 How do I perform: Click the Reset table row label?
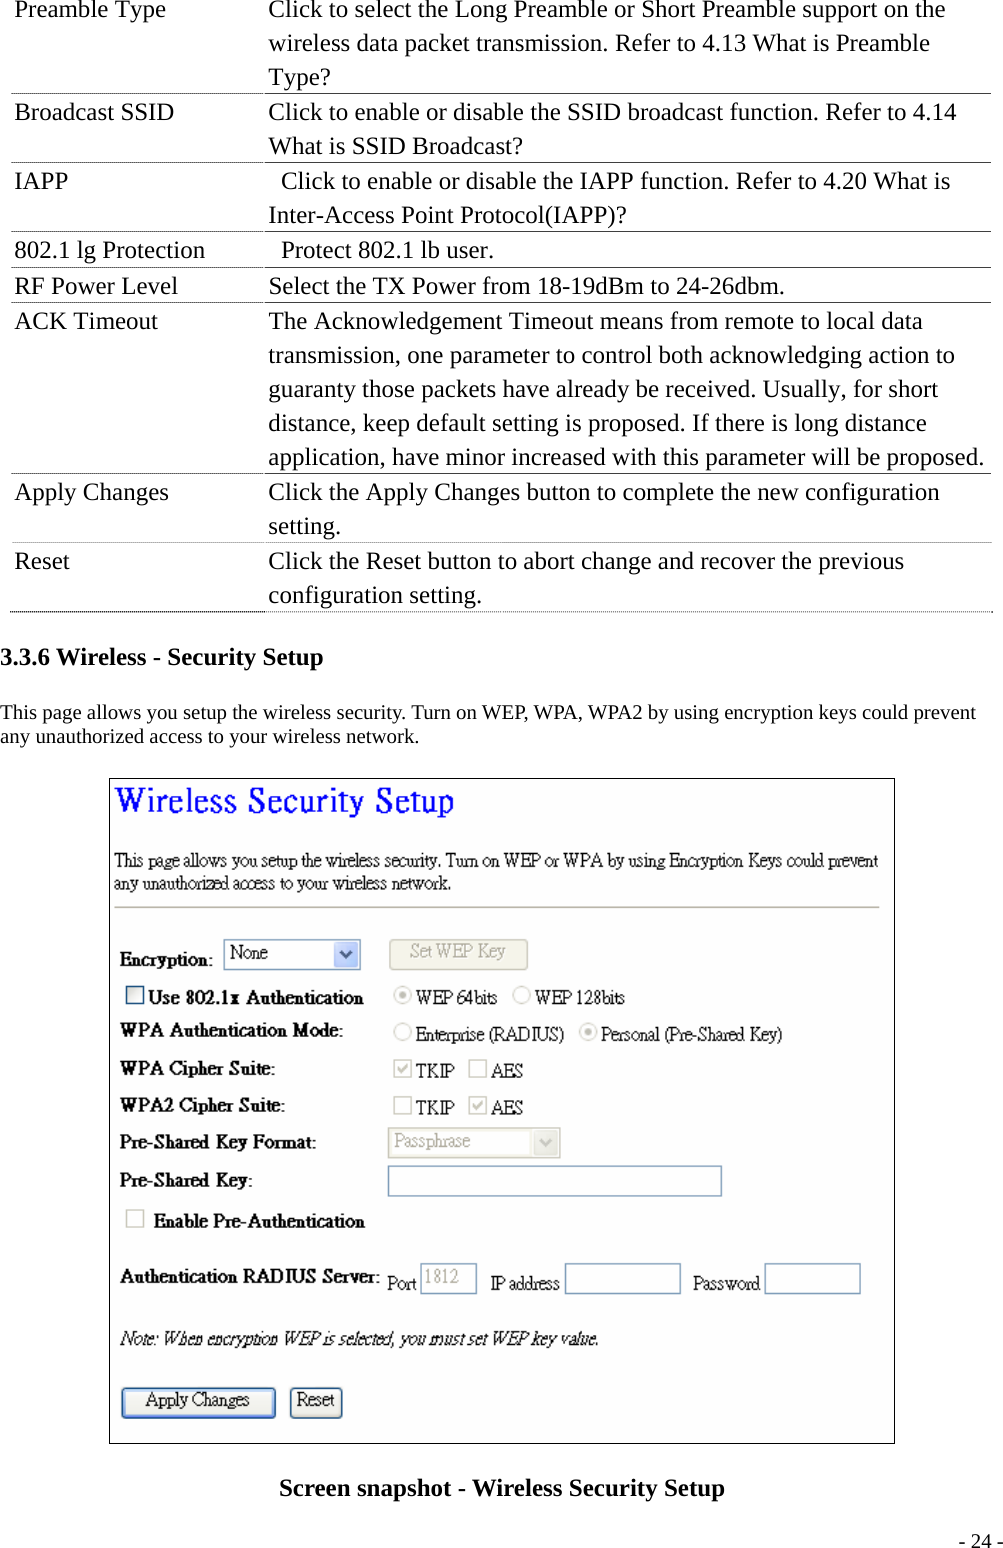42,561
